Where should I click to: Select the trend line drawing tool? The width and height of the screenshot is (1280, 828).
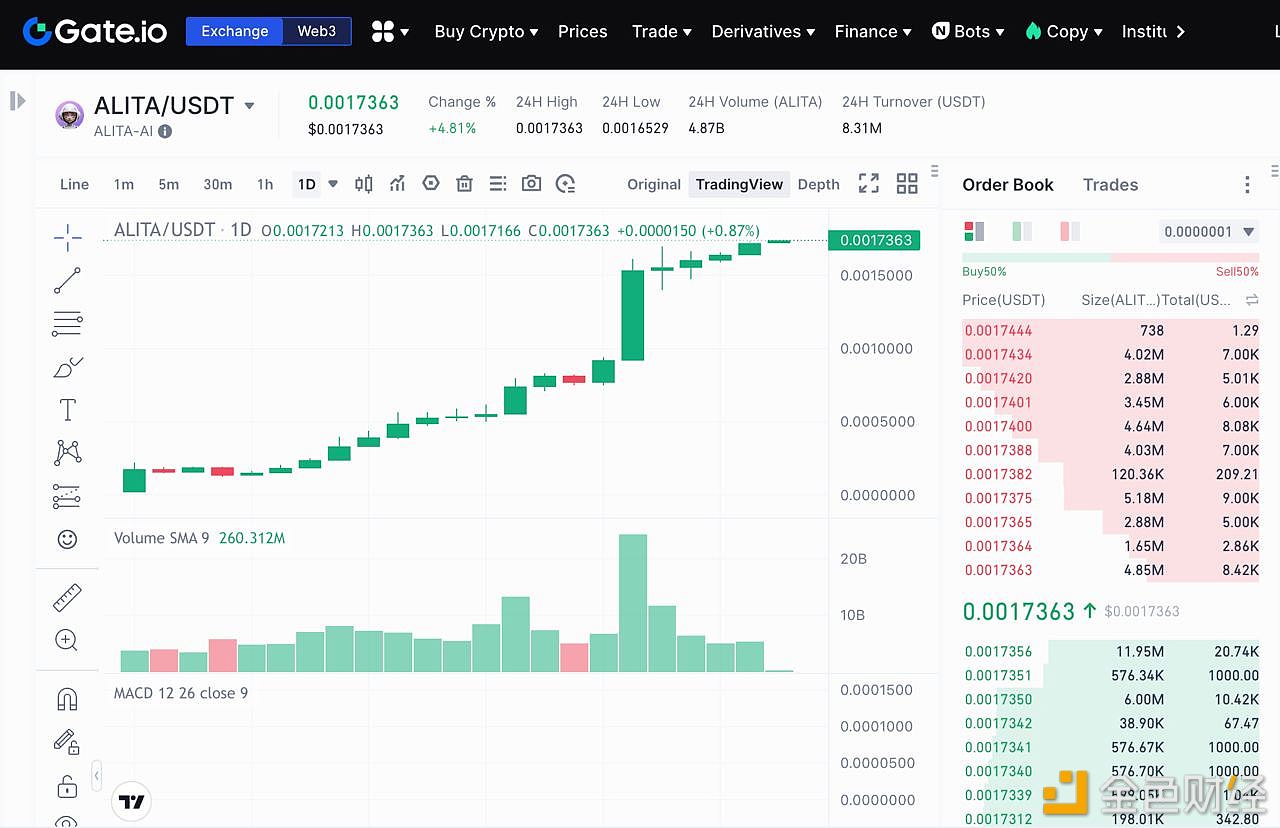pyautogui.click(x=67, y=280)
